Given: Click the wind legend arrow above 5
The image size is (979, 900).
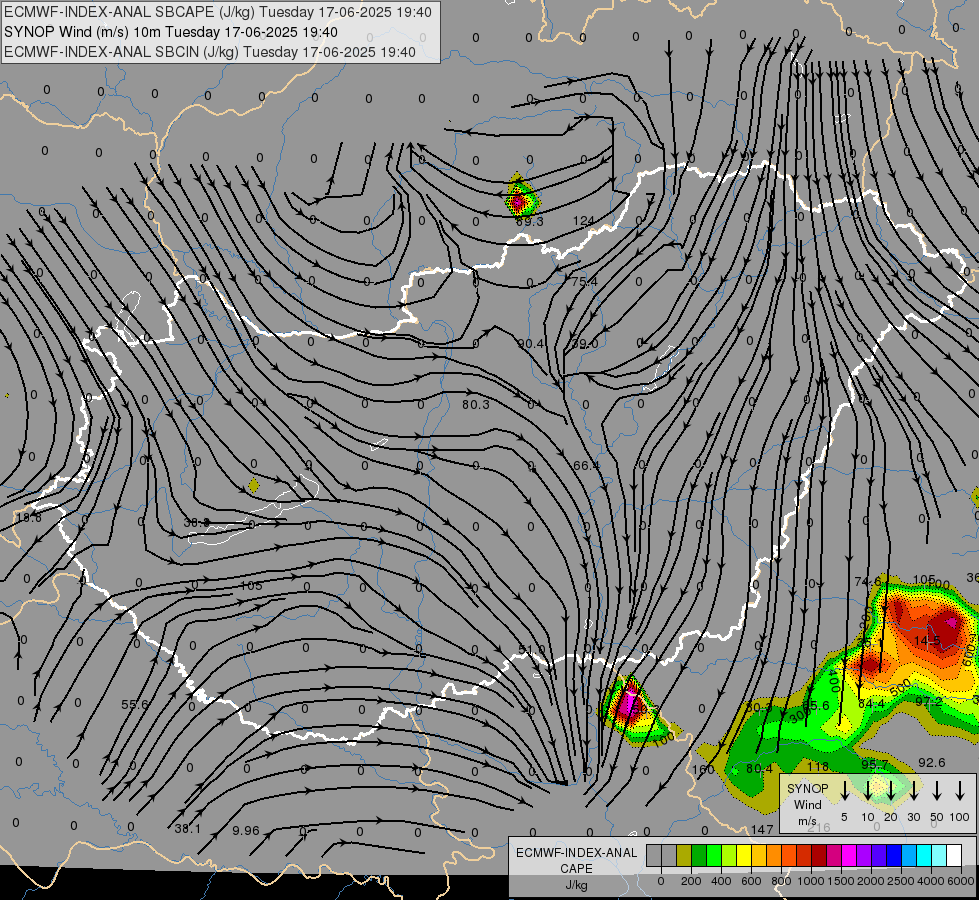Looking at the screenshot, I should [x=845, y=791].
